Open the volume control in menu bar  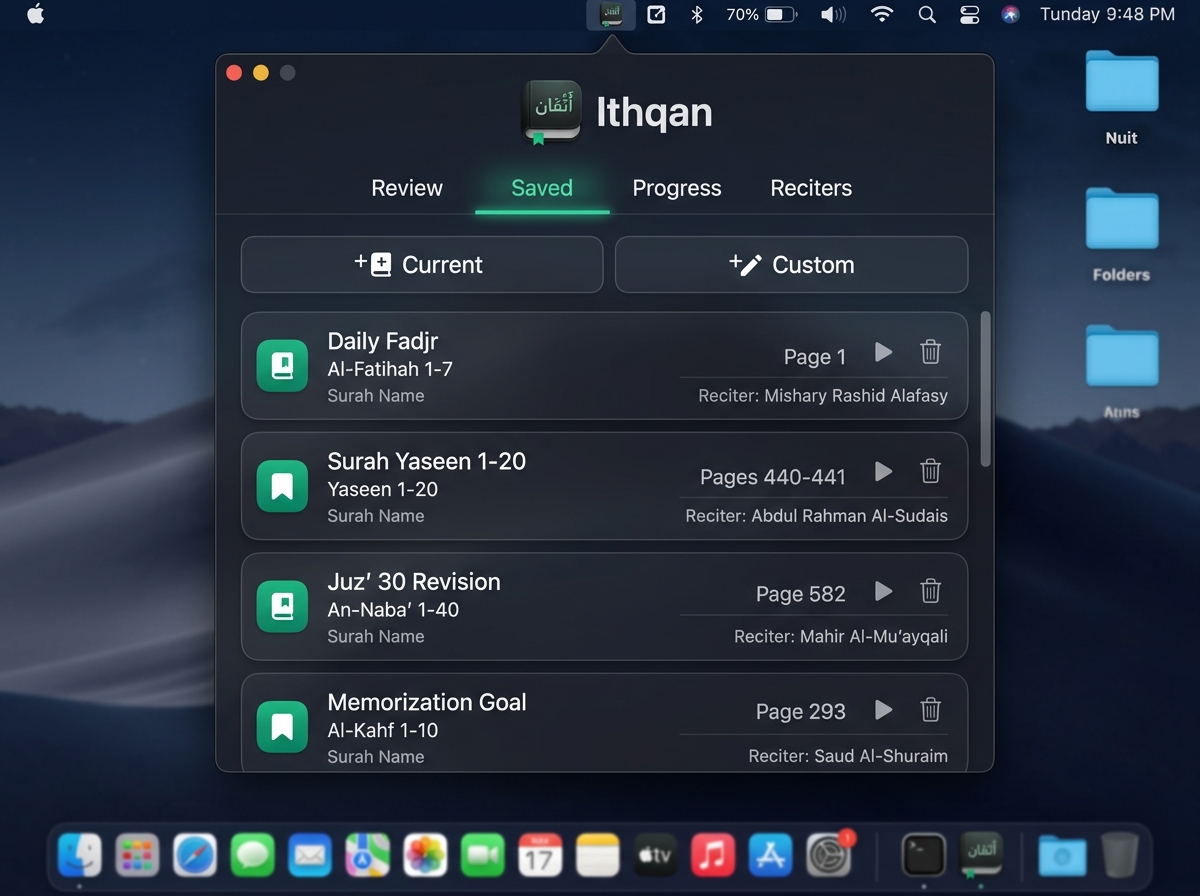tap(832, 14)
